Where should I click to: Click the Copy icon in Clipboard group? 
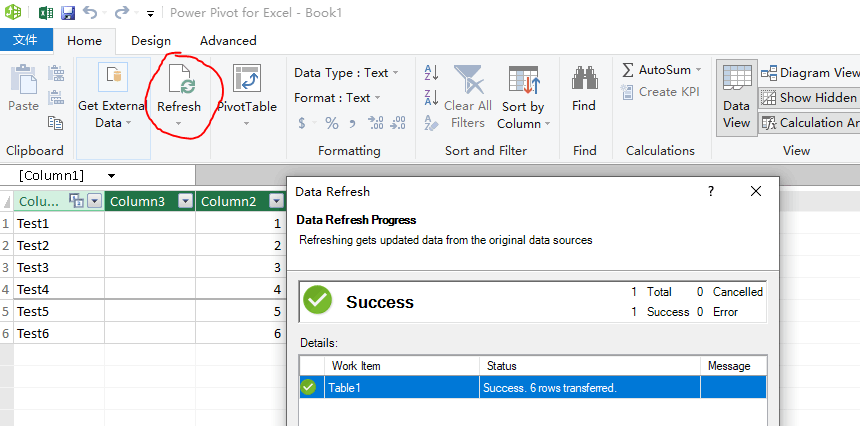point(55,122)
